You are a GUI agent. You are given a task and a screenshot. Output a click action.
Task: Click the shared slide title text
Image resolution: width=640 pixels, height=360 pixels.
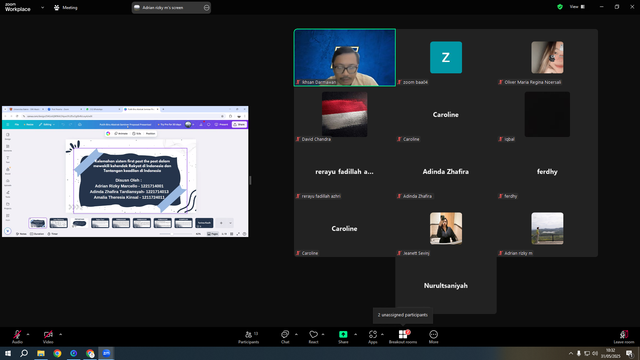click(132, 166)
